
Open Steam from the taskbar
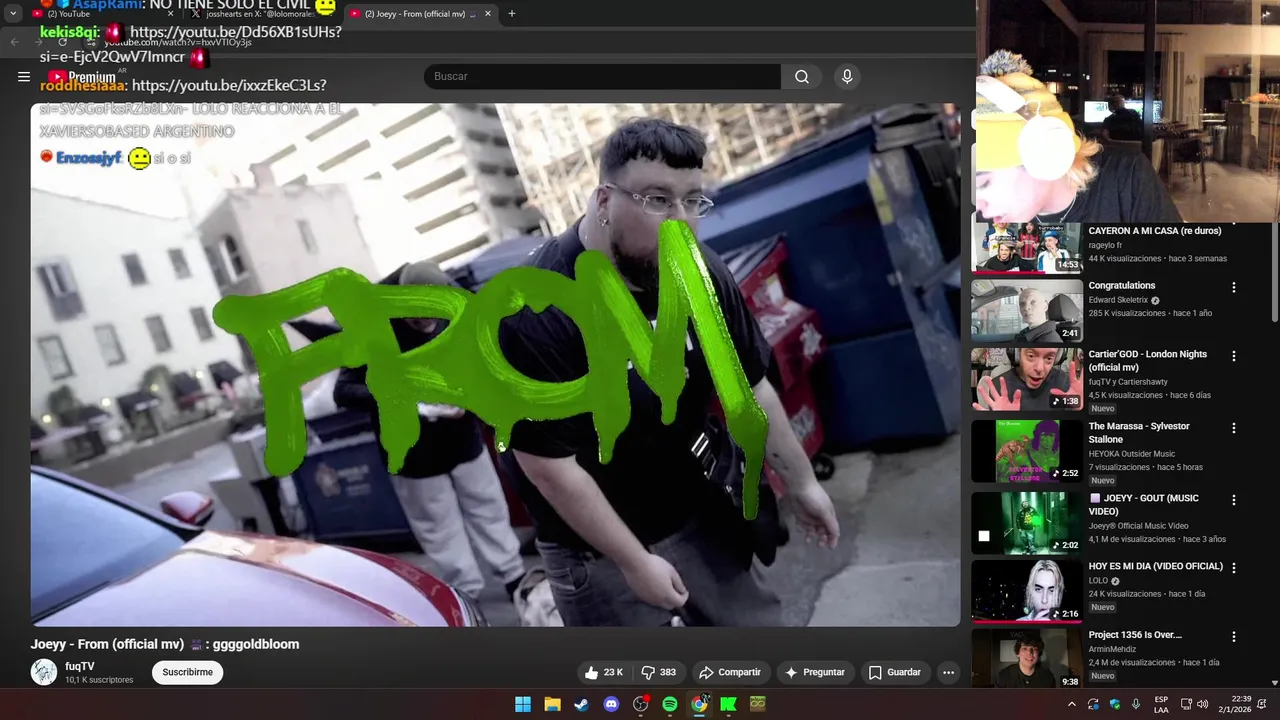coord(581,704)
